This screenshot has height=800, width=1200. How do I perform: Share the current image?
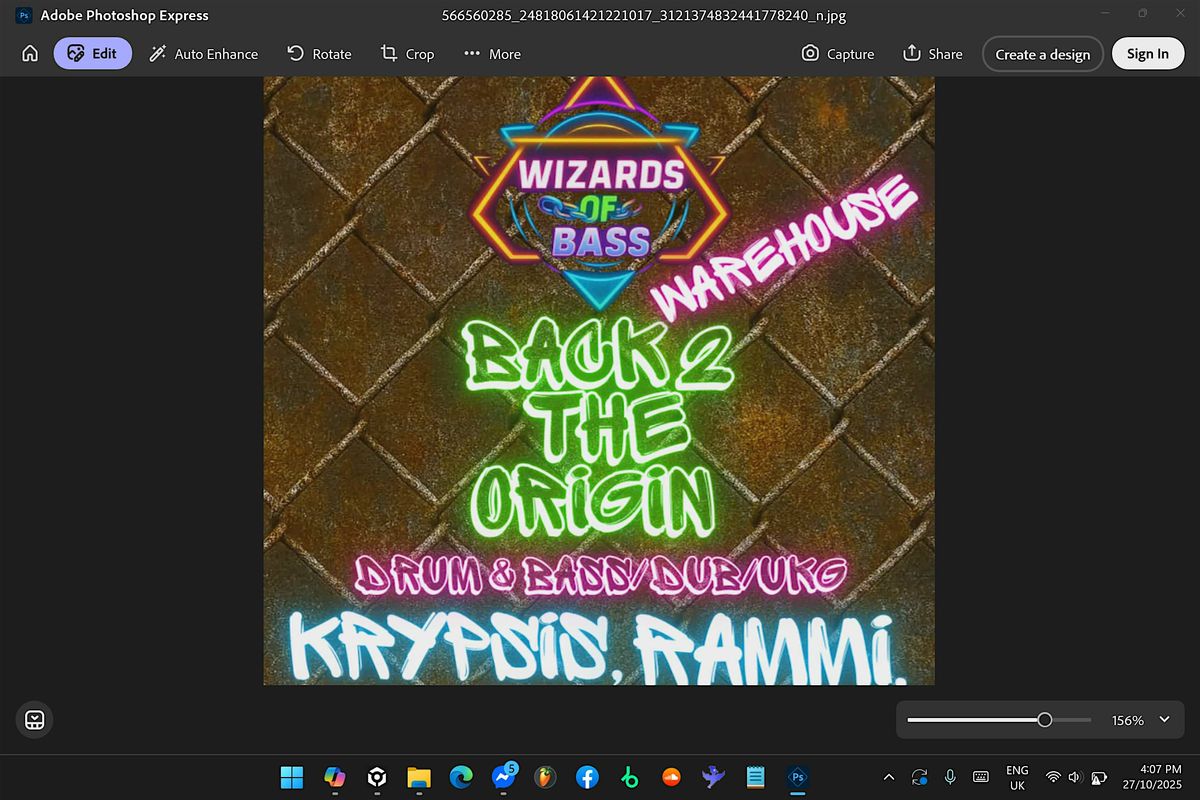pos(932,53)
